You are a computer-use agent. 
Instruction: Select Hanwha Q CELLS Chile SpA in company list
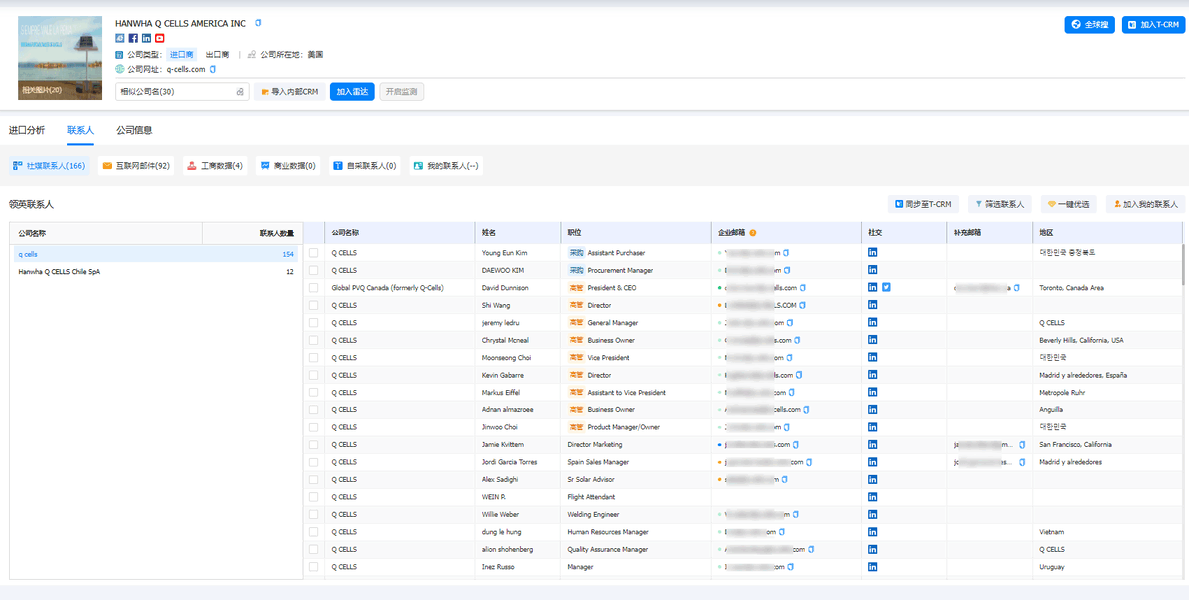60,271
